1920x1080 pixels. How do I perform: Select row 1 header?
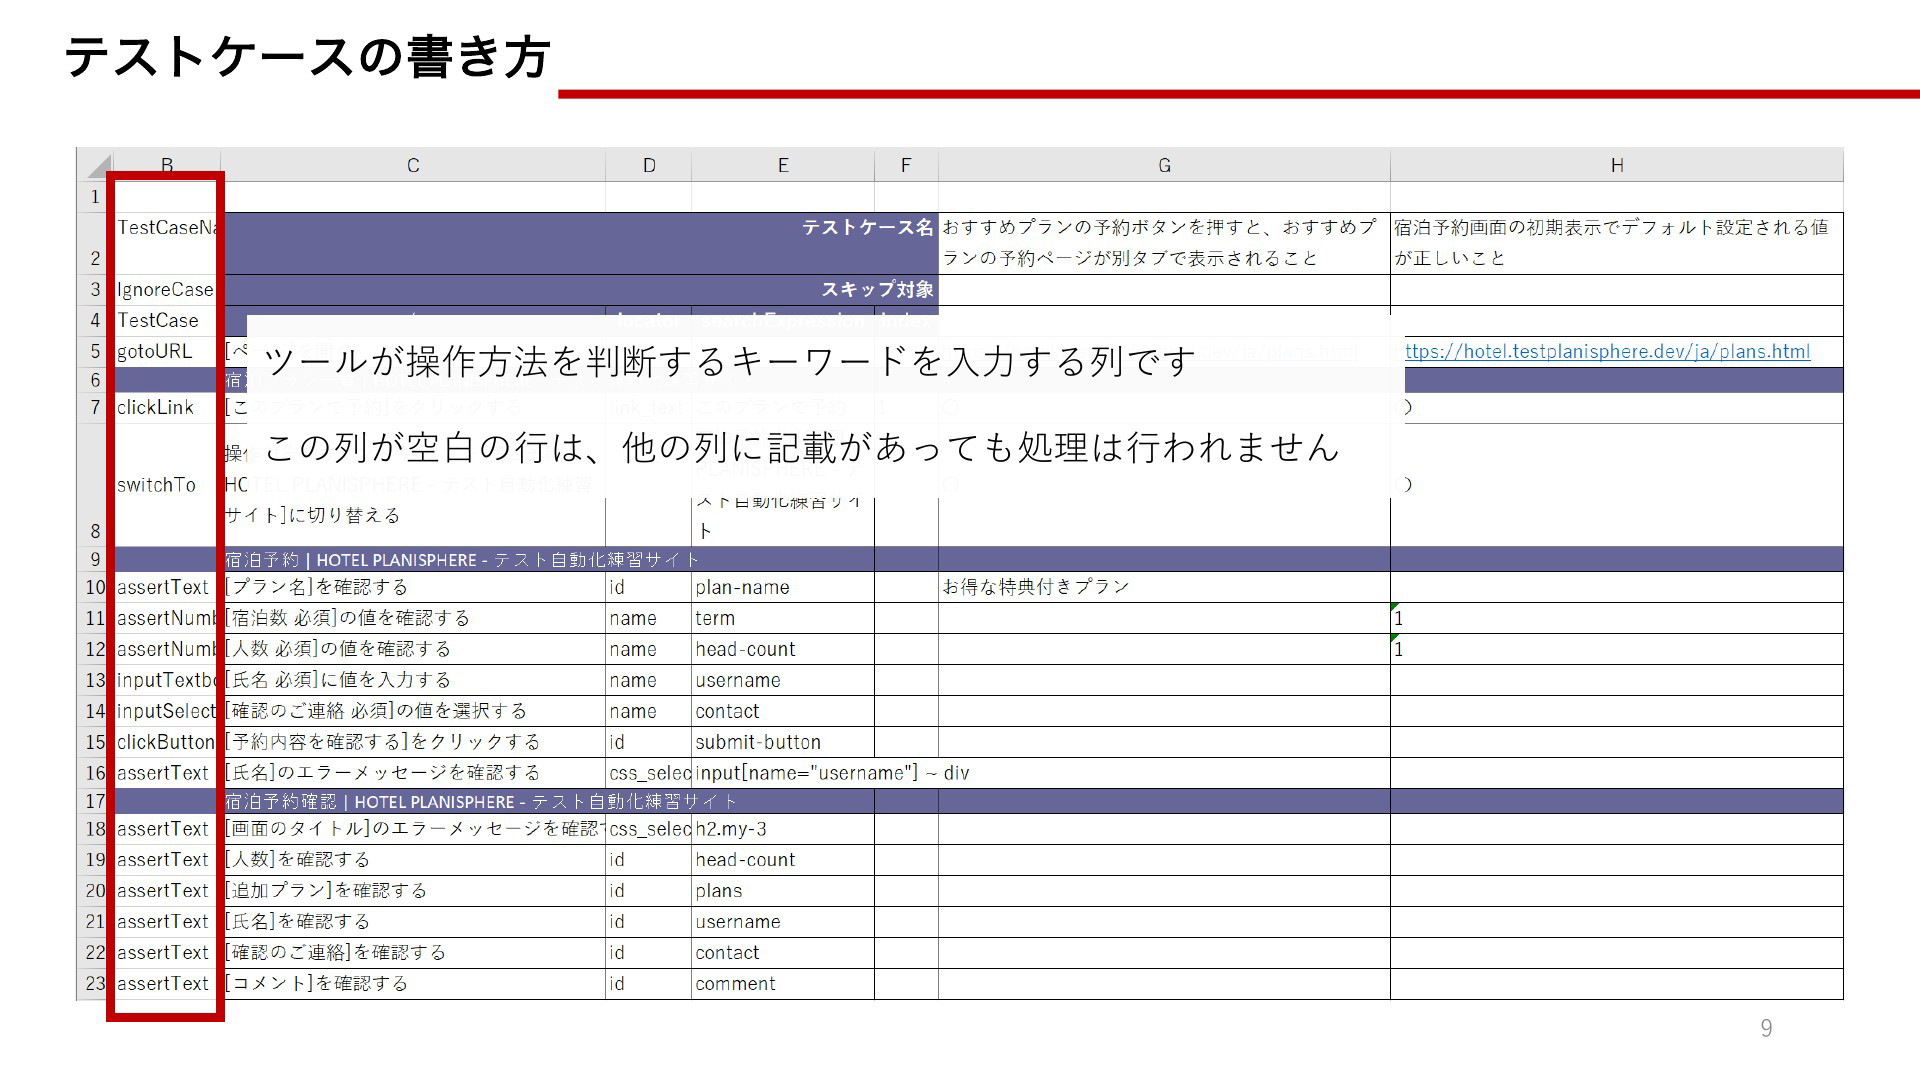click(95, 197)
